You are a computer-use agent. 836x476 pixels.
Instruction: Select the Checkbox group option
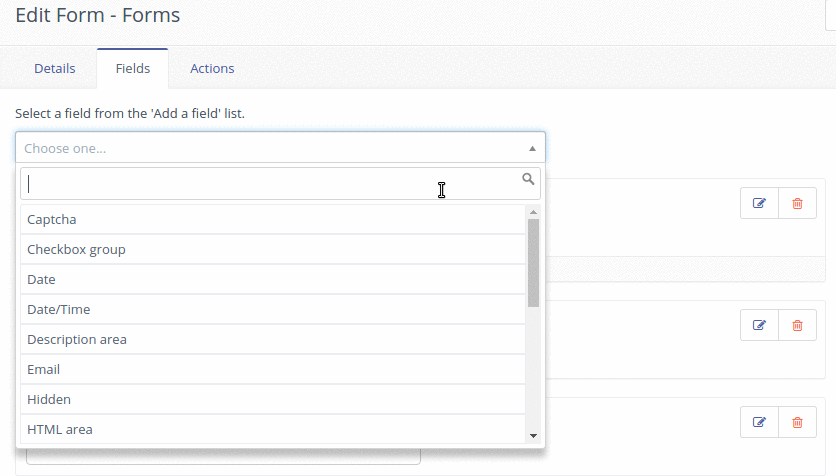click(272, 249)
